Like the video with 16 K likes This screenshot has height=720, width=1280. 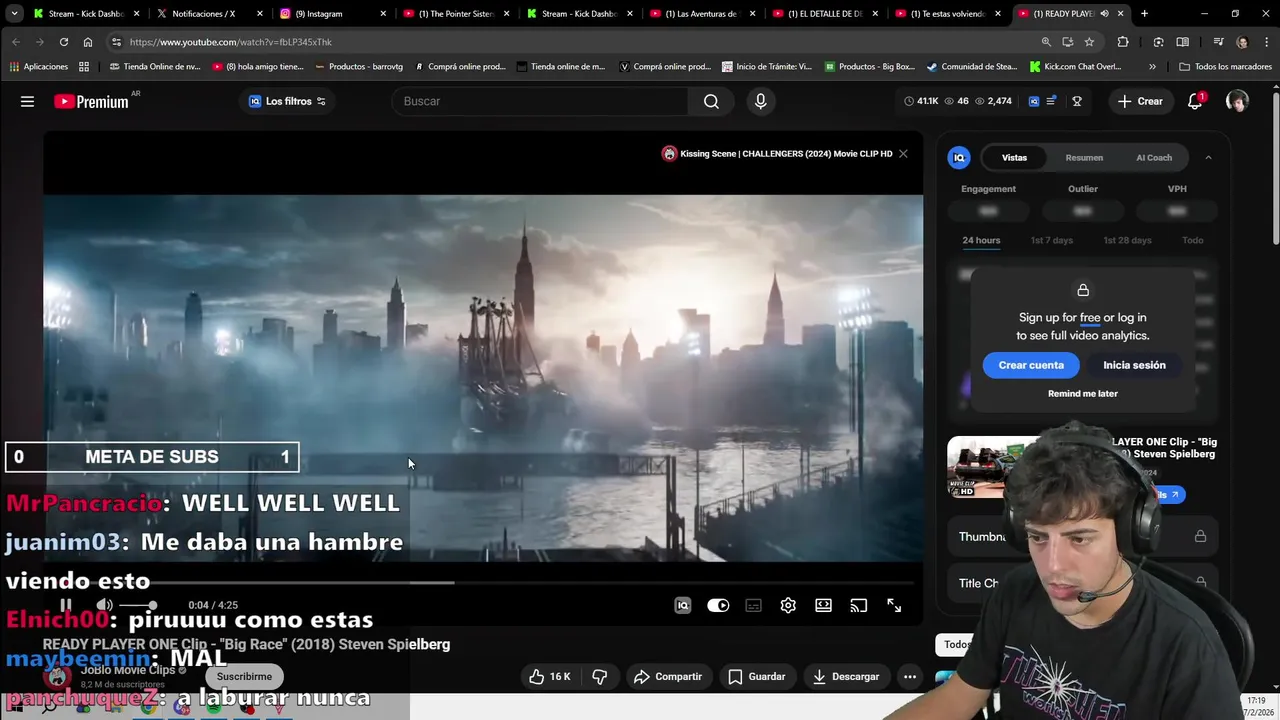(x=549, y=677)
